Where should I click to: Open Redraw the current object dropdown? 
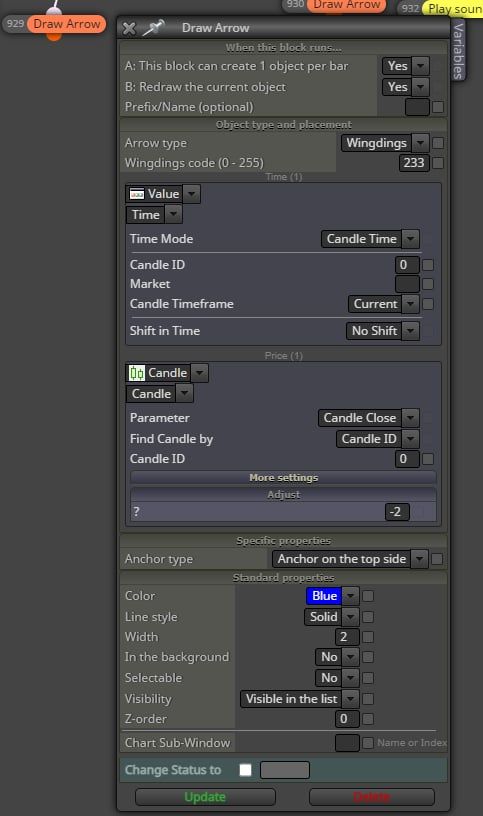point(405,87)
